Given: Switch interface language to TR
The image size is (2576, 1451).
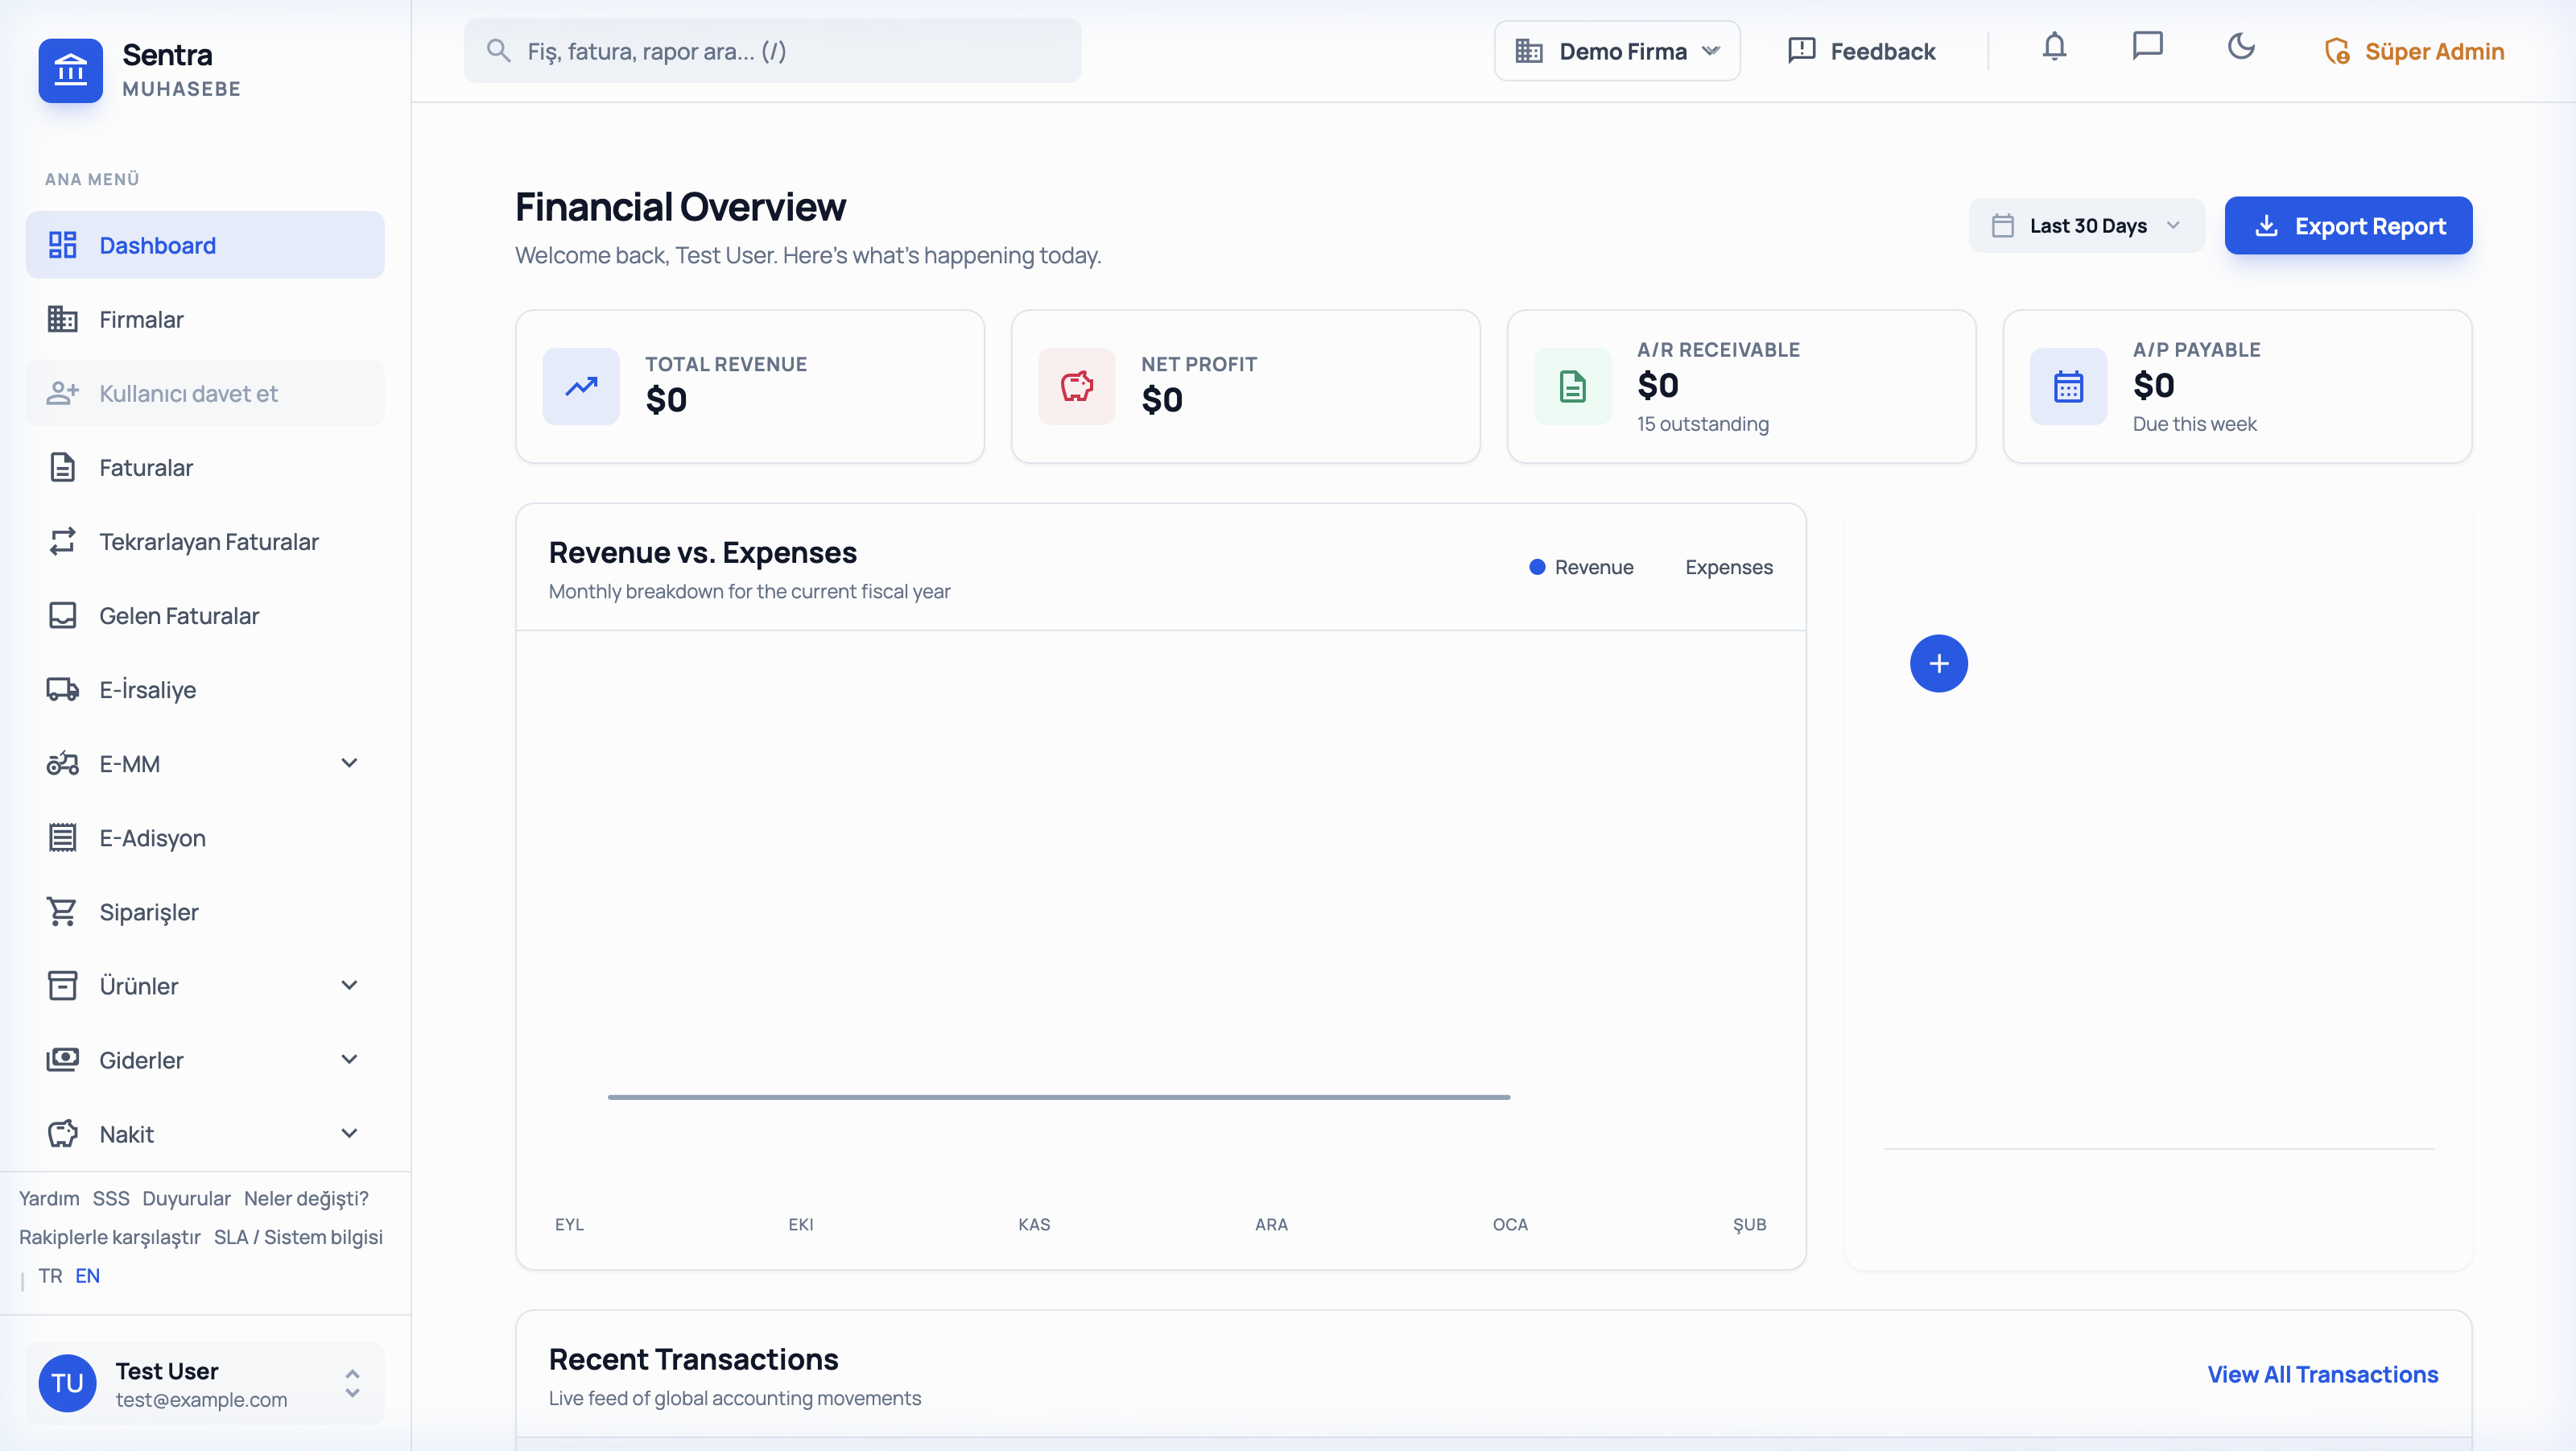Looking at the screenshot, I should [49, 1275].
